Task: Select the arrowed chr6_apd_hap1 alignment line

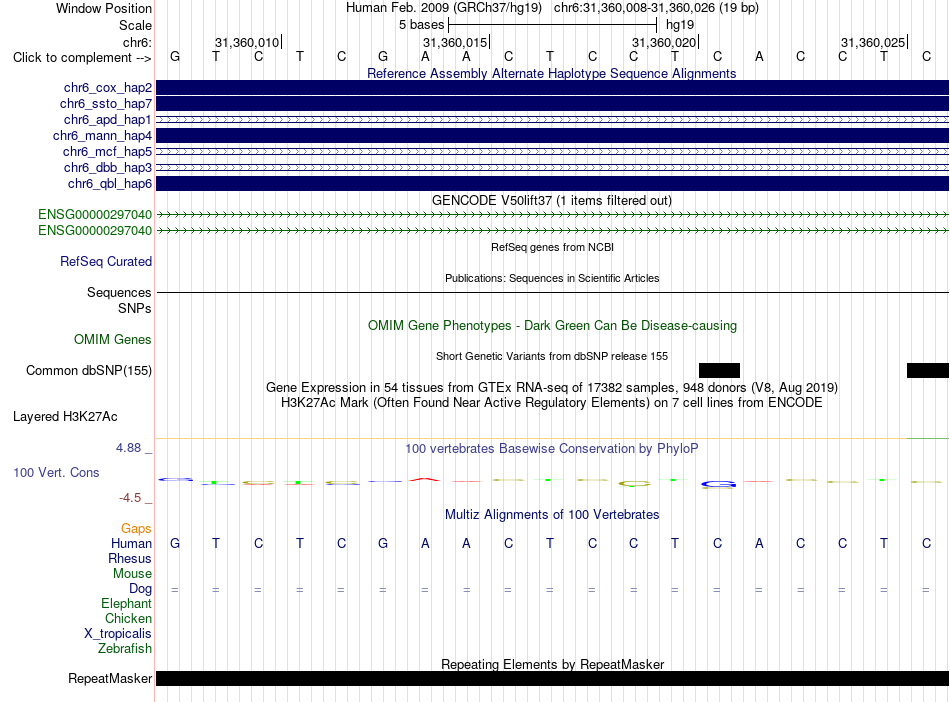Action: [553, 119]
